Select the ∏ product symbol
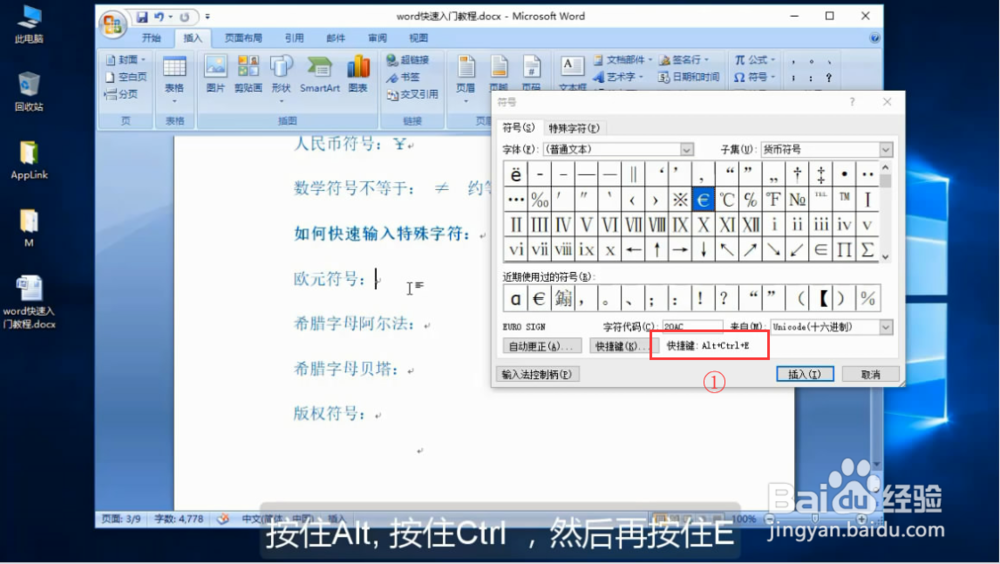 (844, 249)
